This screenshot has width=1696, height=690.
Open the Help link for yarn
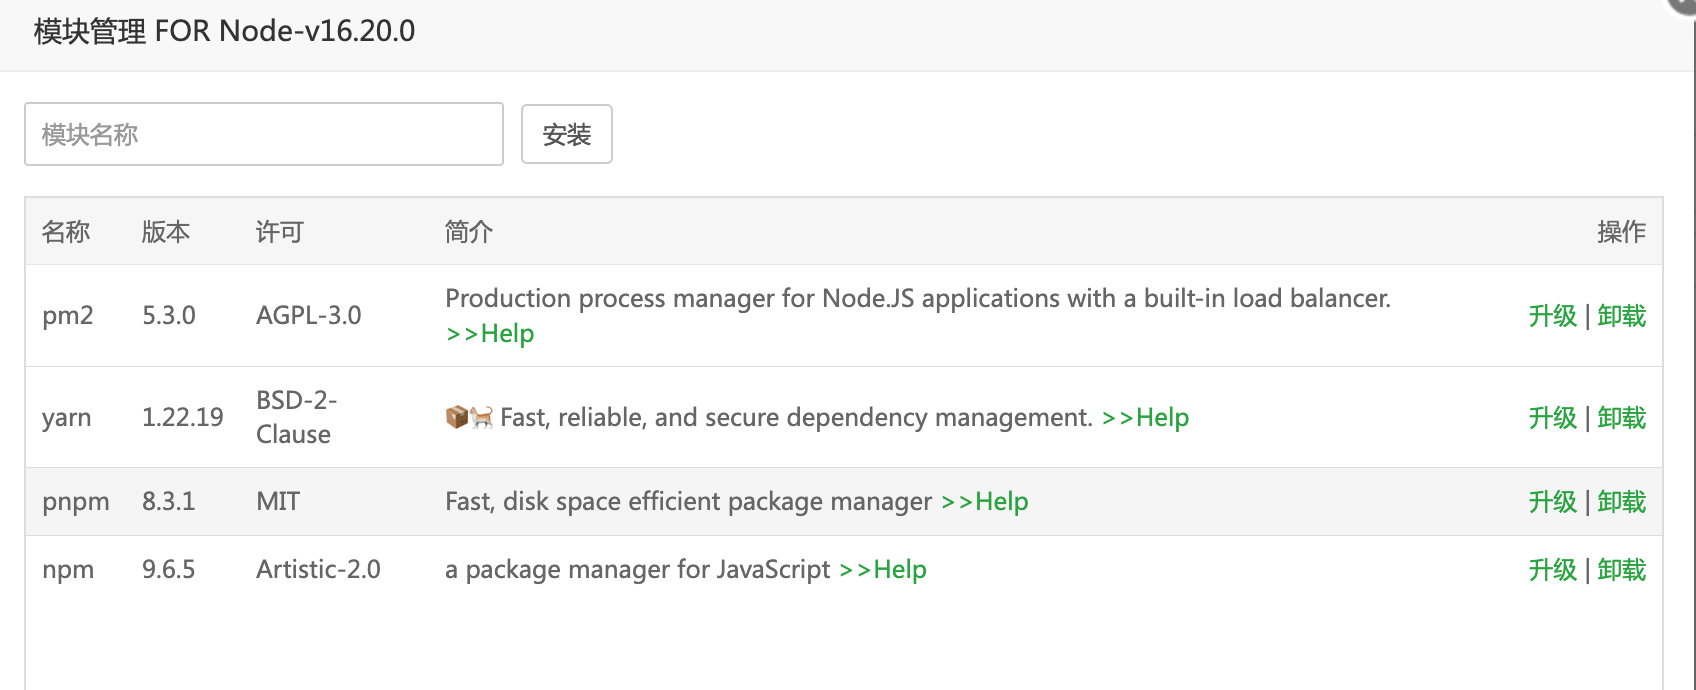pos(1145,418)
